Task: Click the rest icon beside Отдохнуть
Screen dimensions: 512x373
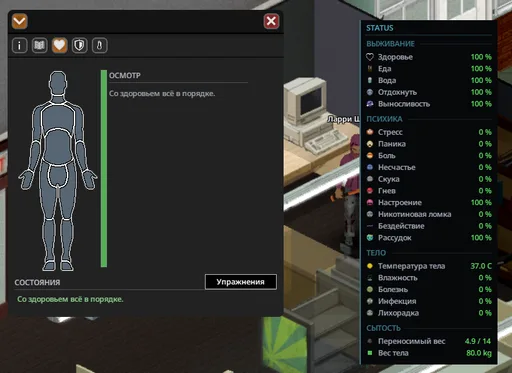Action: 370,92
